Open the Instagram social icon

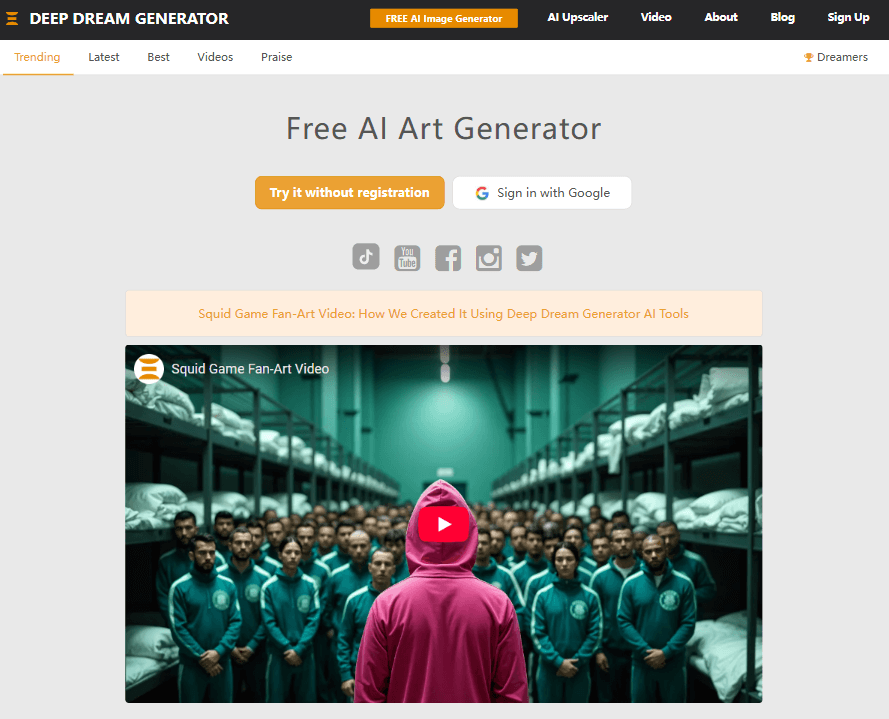[489, 258]
